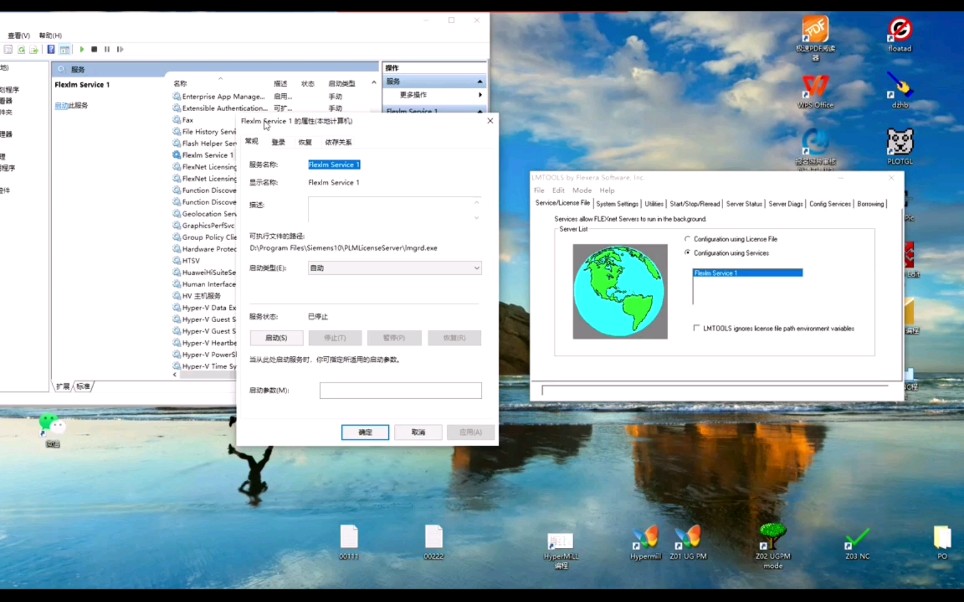Click the Stop Service square toolbar icon
Image resolution: width=964 pixels, height=602 pixels.
coord(94,49)
